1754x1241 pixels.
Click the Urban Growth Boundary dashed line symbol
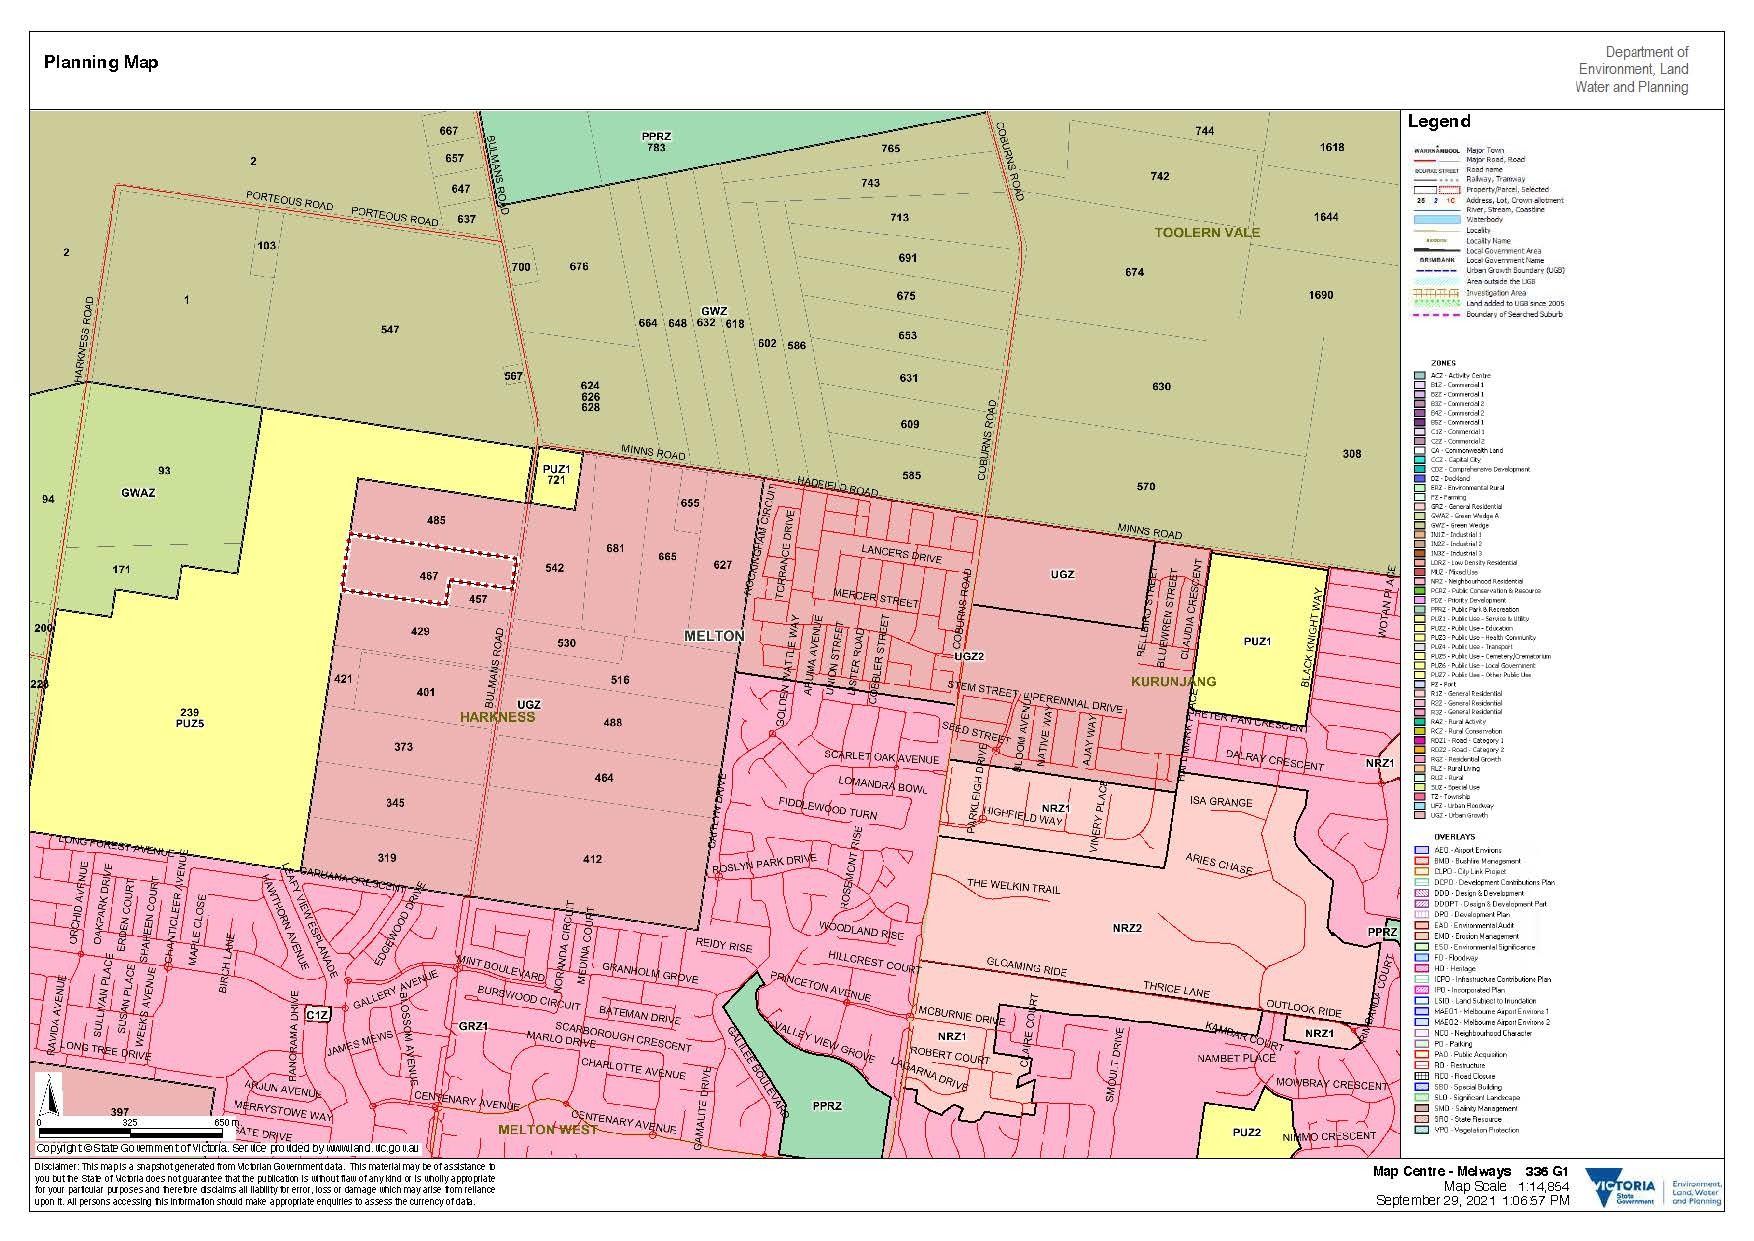[1434, 271]
